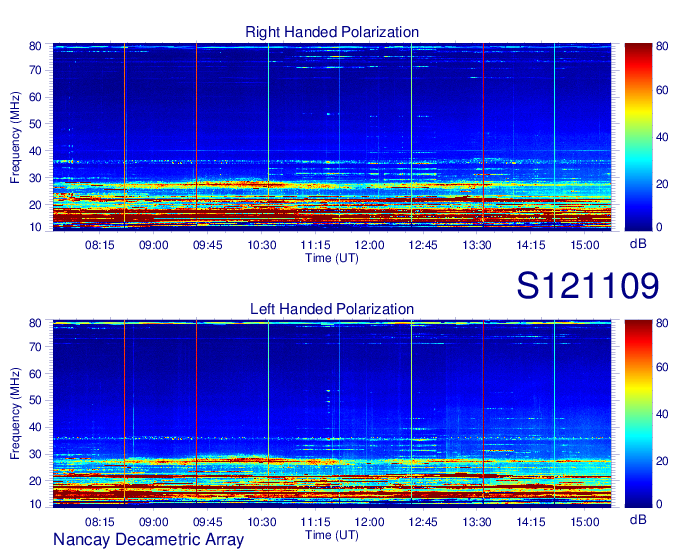Select the S121109 observation label
Viewport: 680px width, 552px height.
(x=588, y=286)
